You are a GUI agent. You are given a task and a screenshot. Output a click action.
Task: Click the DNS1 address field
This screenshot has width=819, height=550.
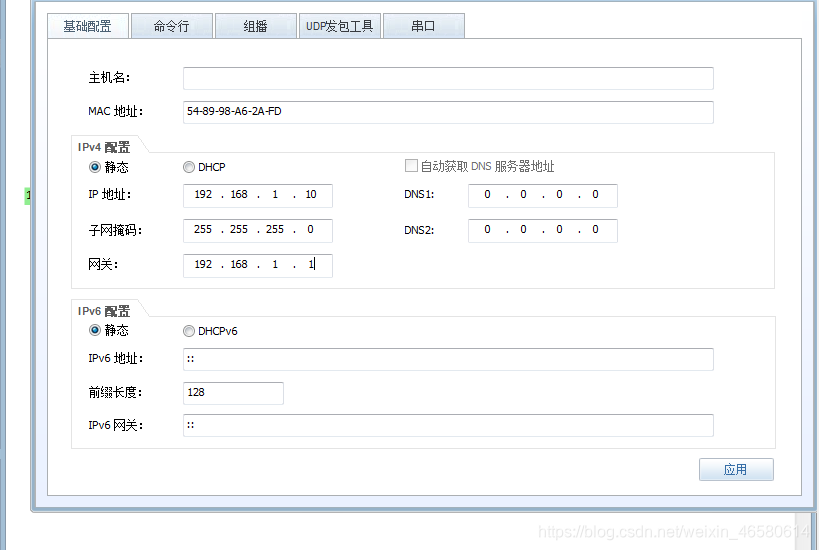click(x=543, y=195)
